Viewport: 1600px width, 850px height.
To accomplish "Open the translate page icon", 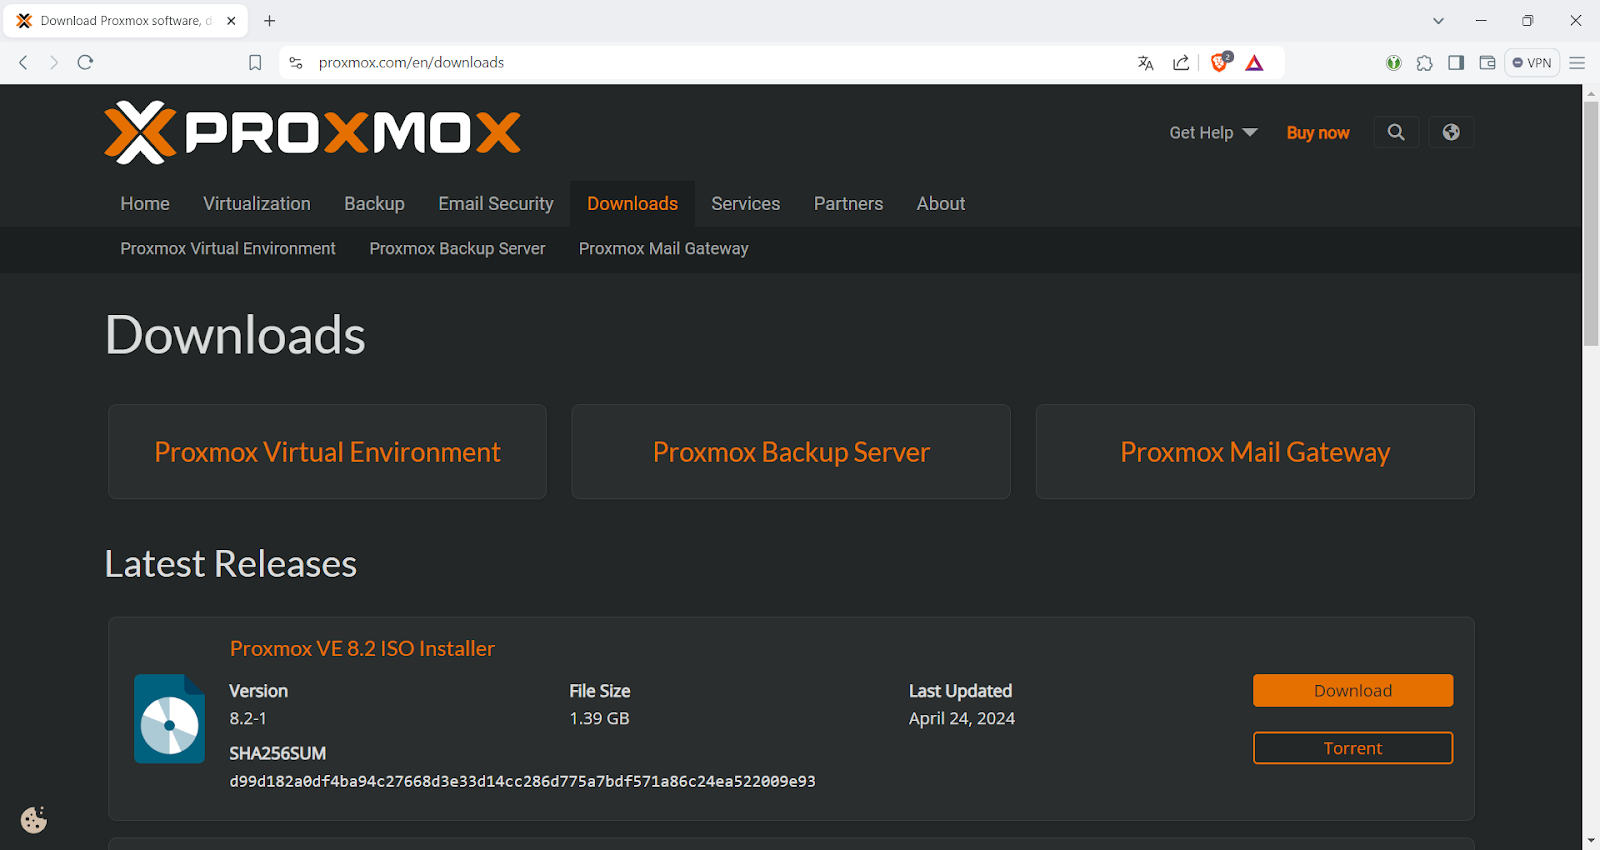I will [1146, 63].
